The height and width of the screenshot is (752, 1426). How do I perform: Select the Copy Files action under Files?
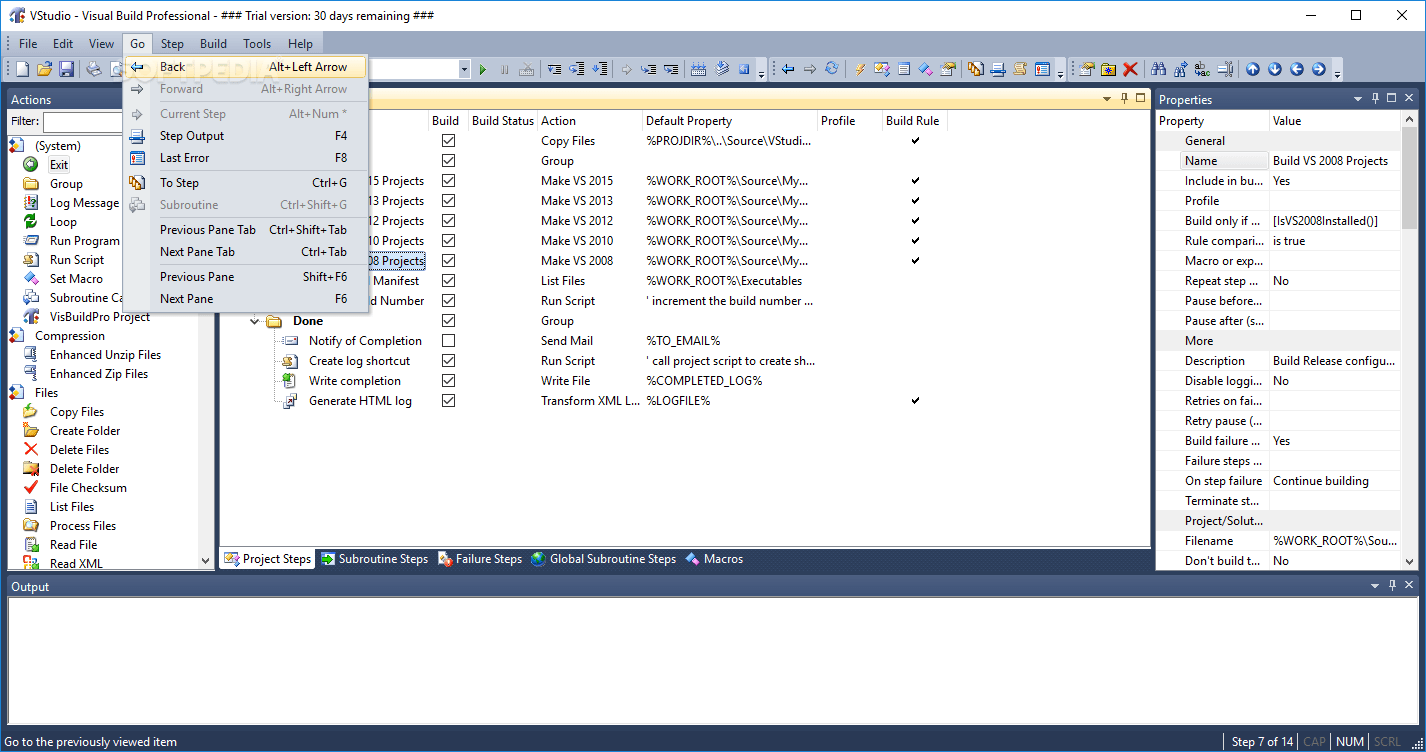(75, 411)
